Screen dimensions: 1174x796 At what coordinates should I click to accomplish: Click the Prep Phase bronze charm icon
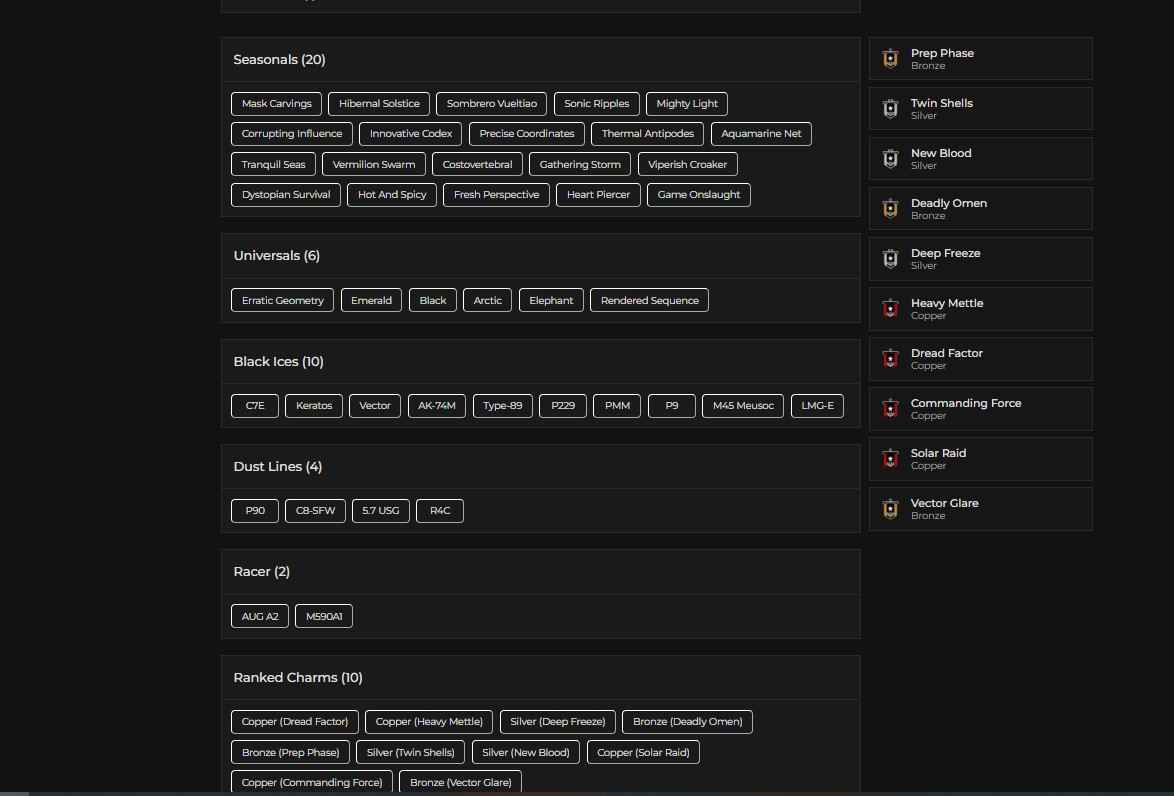(890, 59)
